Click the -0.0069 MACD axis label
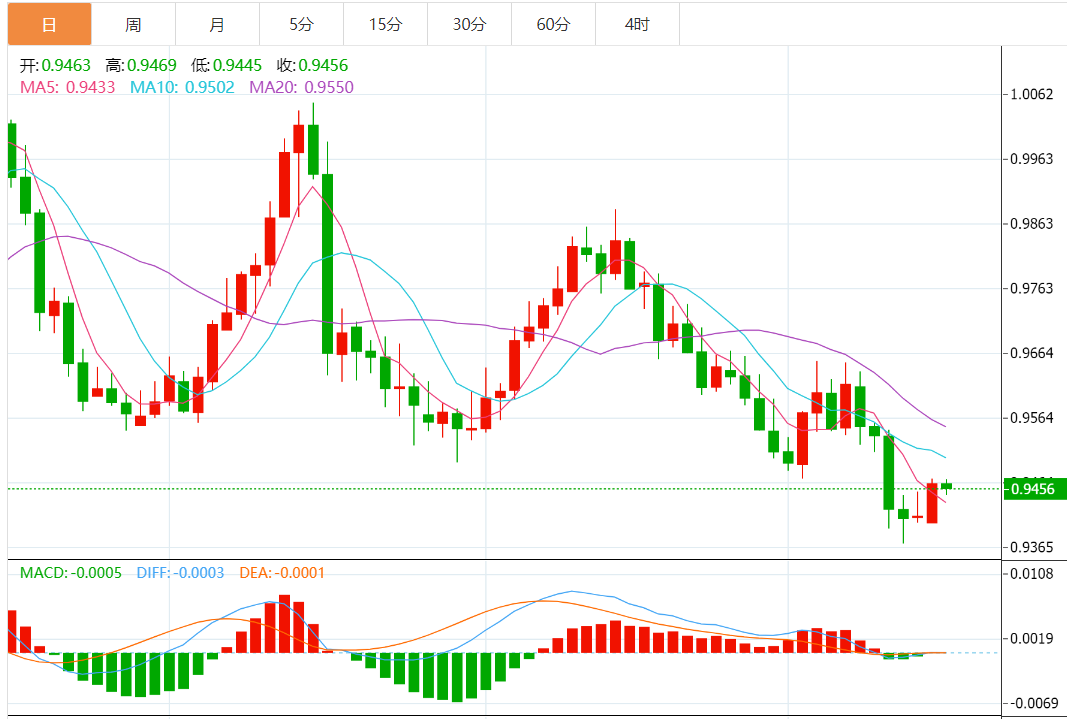This screenshot has height=719, width=1067. pos(1032,702)
